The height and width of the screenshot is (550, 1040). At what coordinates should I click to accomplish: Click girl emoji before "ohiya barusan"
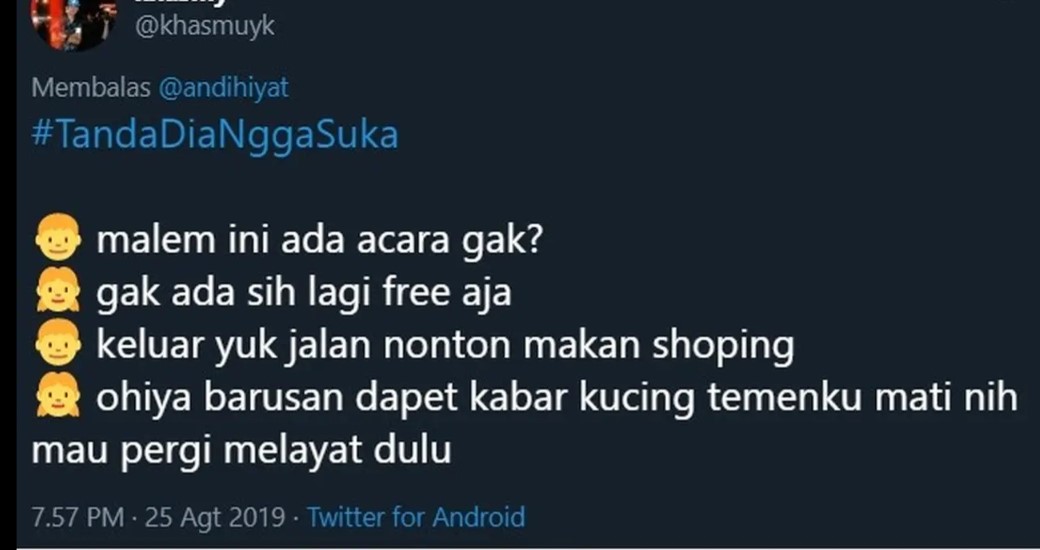coord(58,395)
